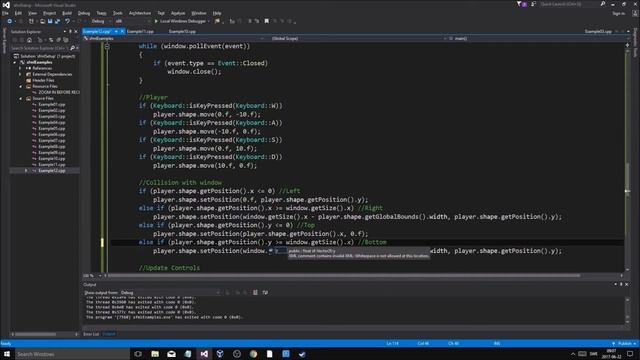
Task: Toggle word wrap icon in Output panel
Action: [x=265, y=292]
